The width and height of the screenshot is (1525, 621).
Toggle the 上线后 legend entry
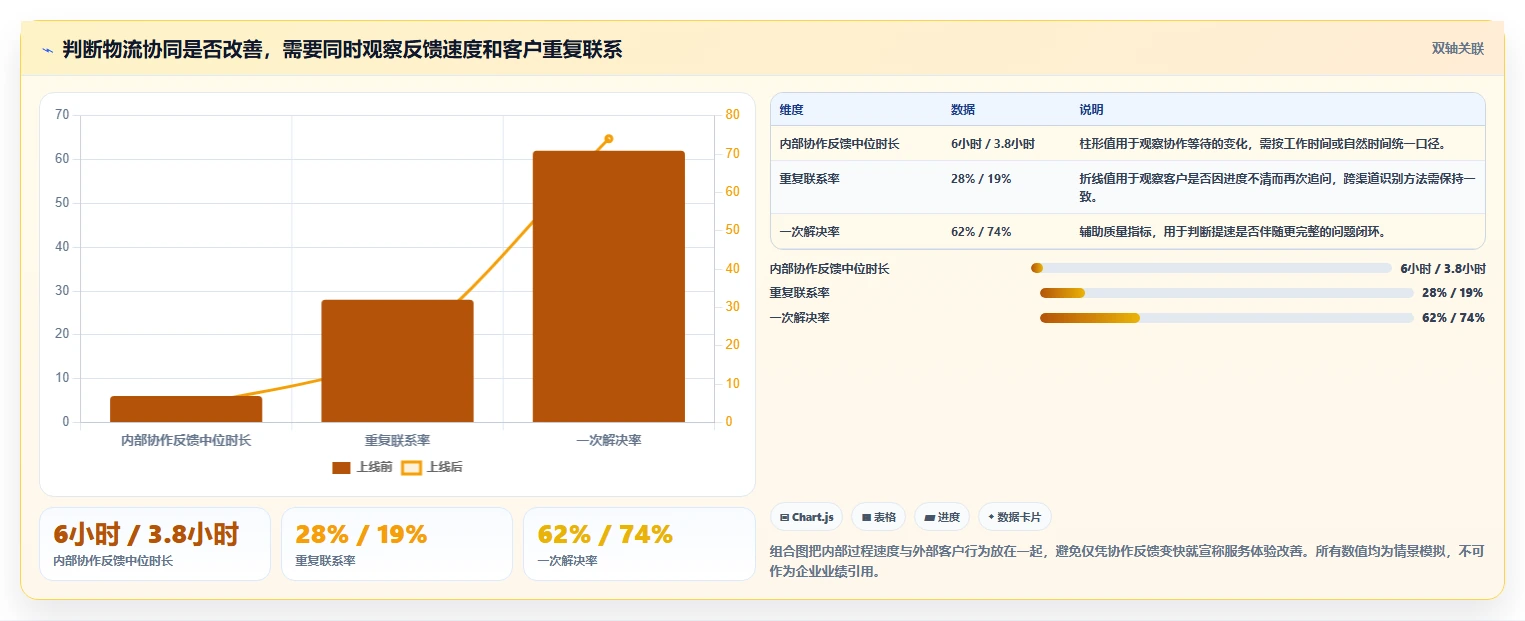(x=432, y=467)
